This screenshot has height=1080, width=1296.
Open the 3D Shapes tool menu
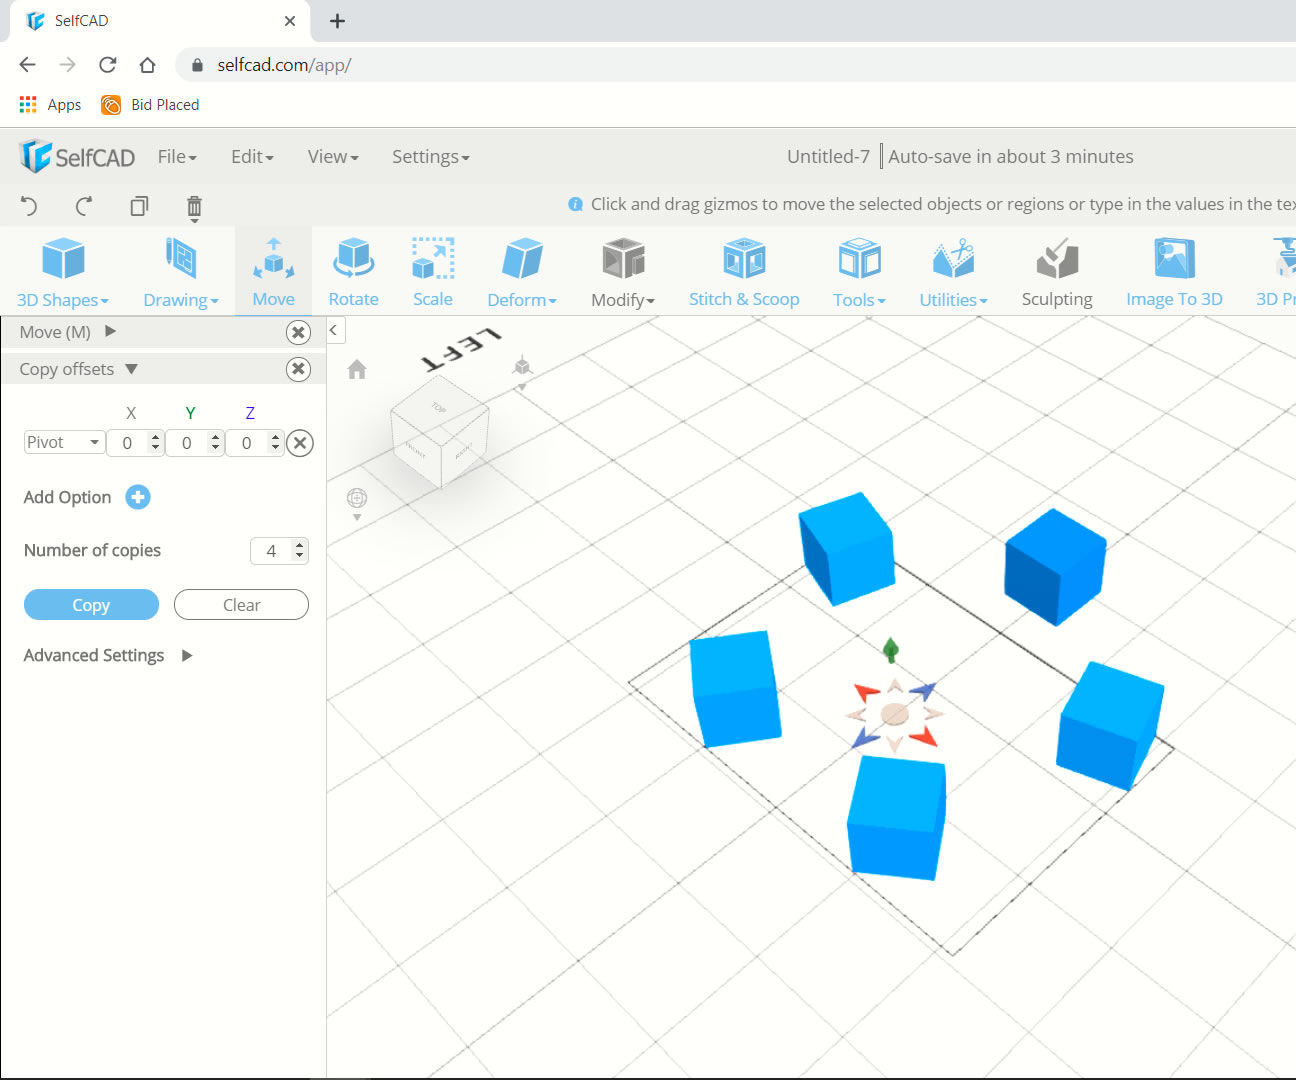[63, 272]
